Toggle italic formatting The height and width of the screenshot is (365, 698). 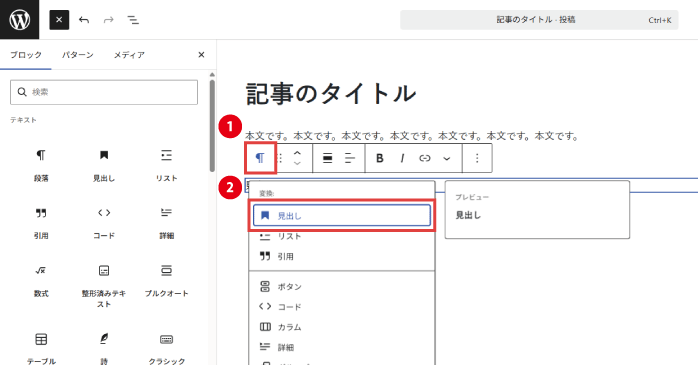pos(402,158)
